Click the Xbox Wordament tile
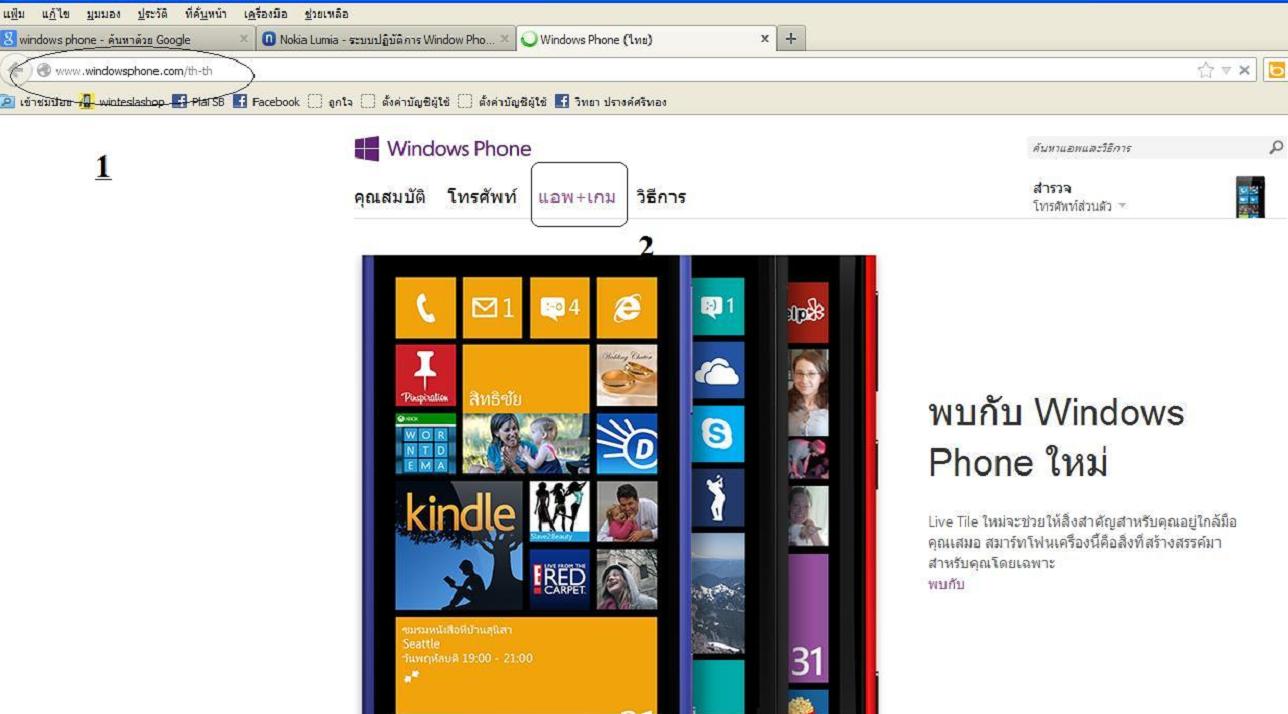 tap(426, 443)
